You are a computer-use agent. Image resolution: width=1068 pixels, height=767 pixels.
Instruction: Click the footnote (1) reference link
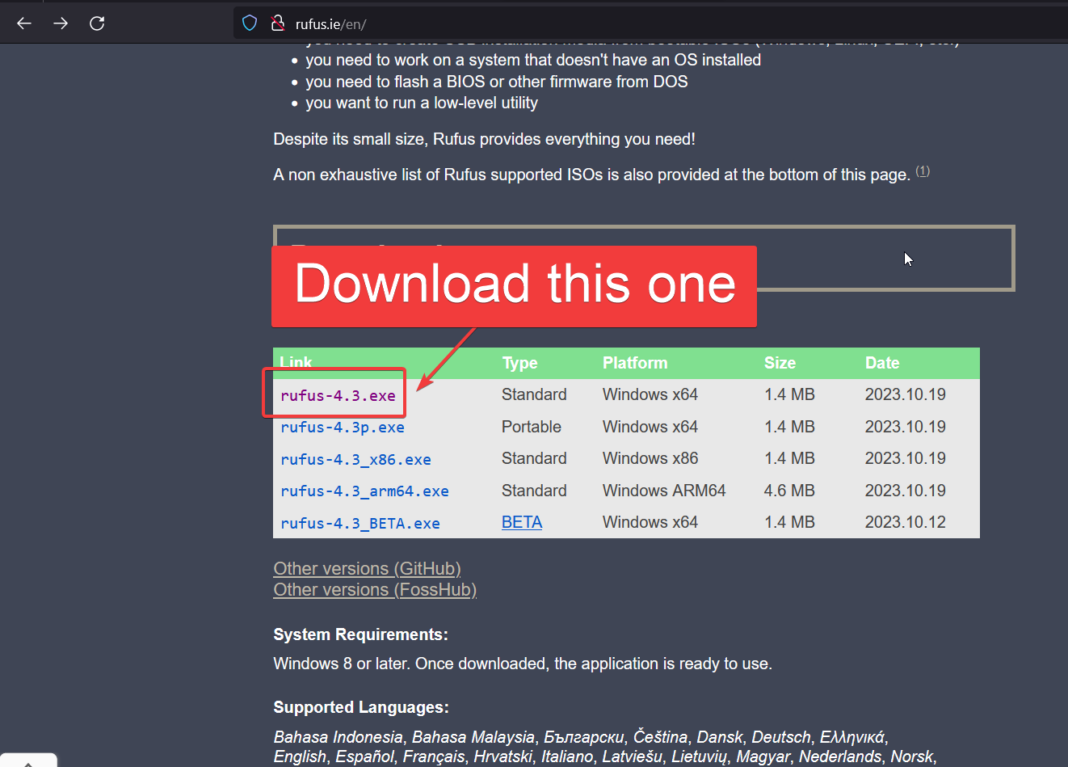click(922, 171)
